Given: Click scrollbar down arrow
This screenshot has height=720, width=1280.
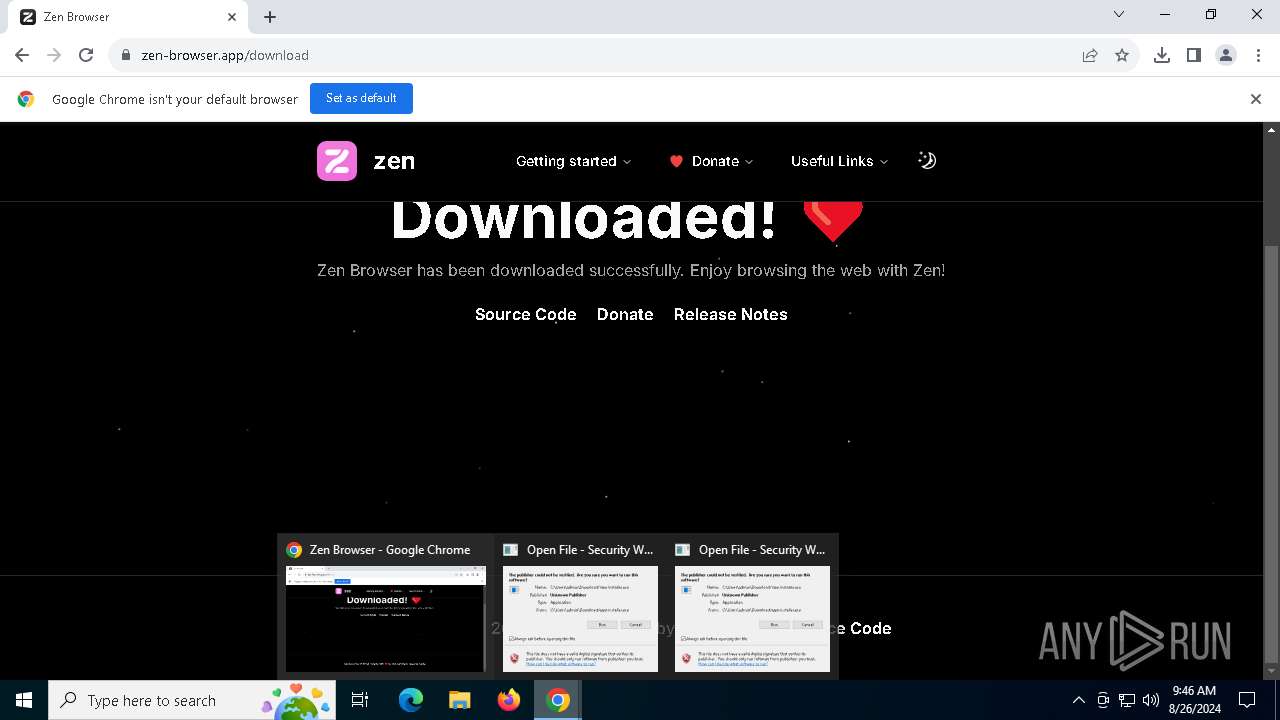Looking at the screenshot, I should [1272, 672].
